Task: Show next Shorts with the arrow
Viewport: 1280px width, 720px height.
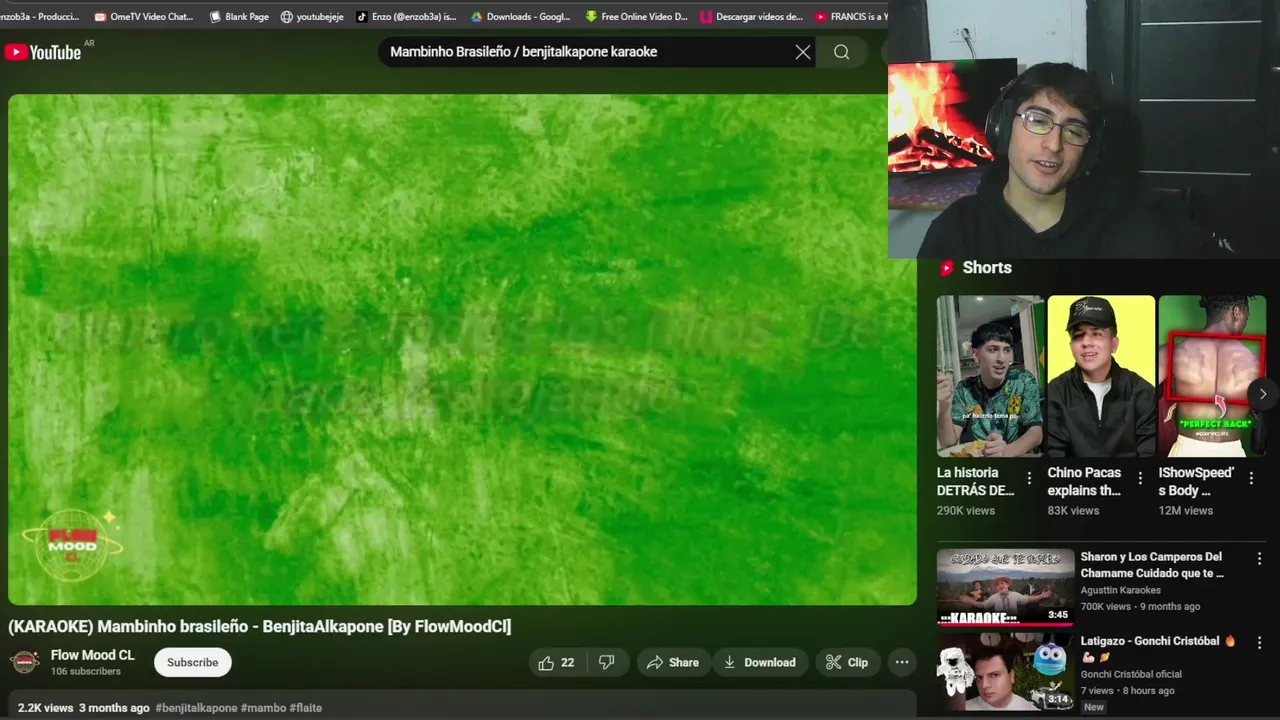Action: point(1262,394)
